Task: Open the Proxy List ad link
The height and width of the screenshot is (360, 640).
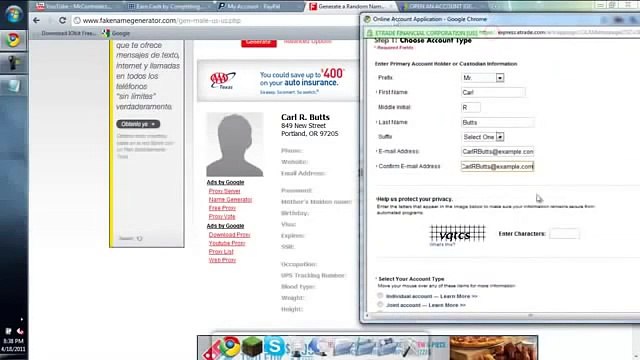Action: click(x=221, y=252)
